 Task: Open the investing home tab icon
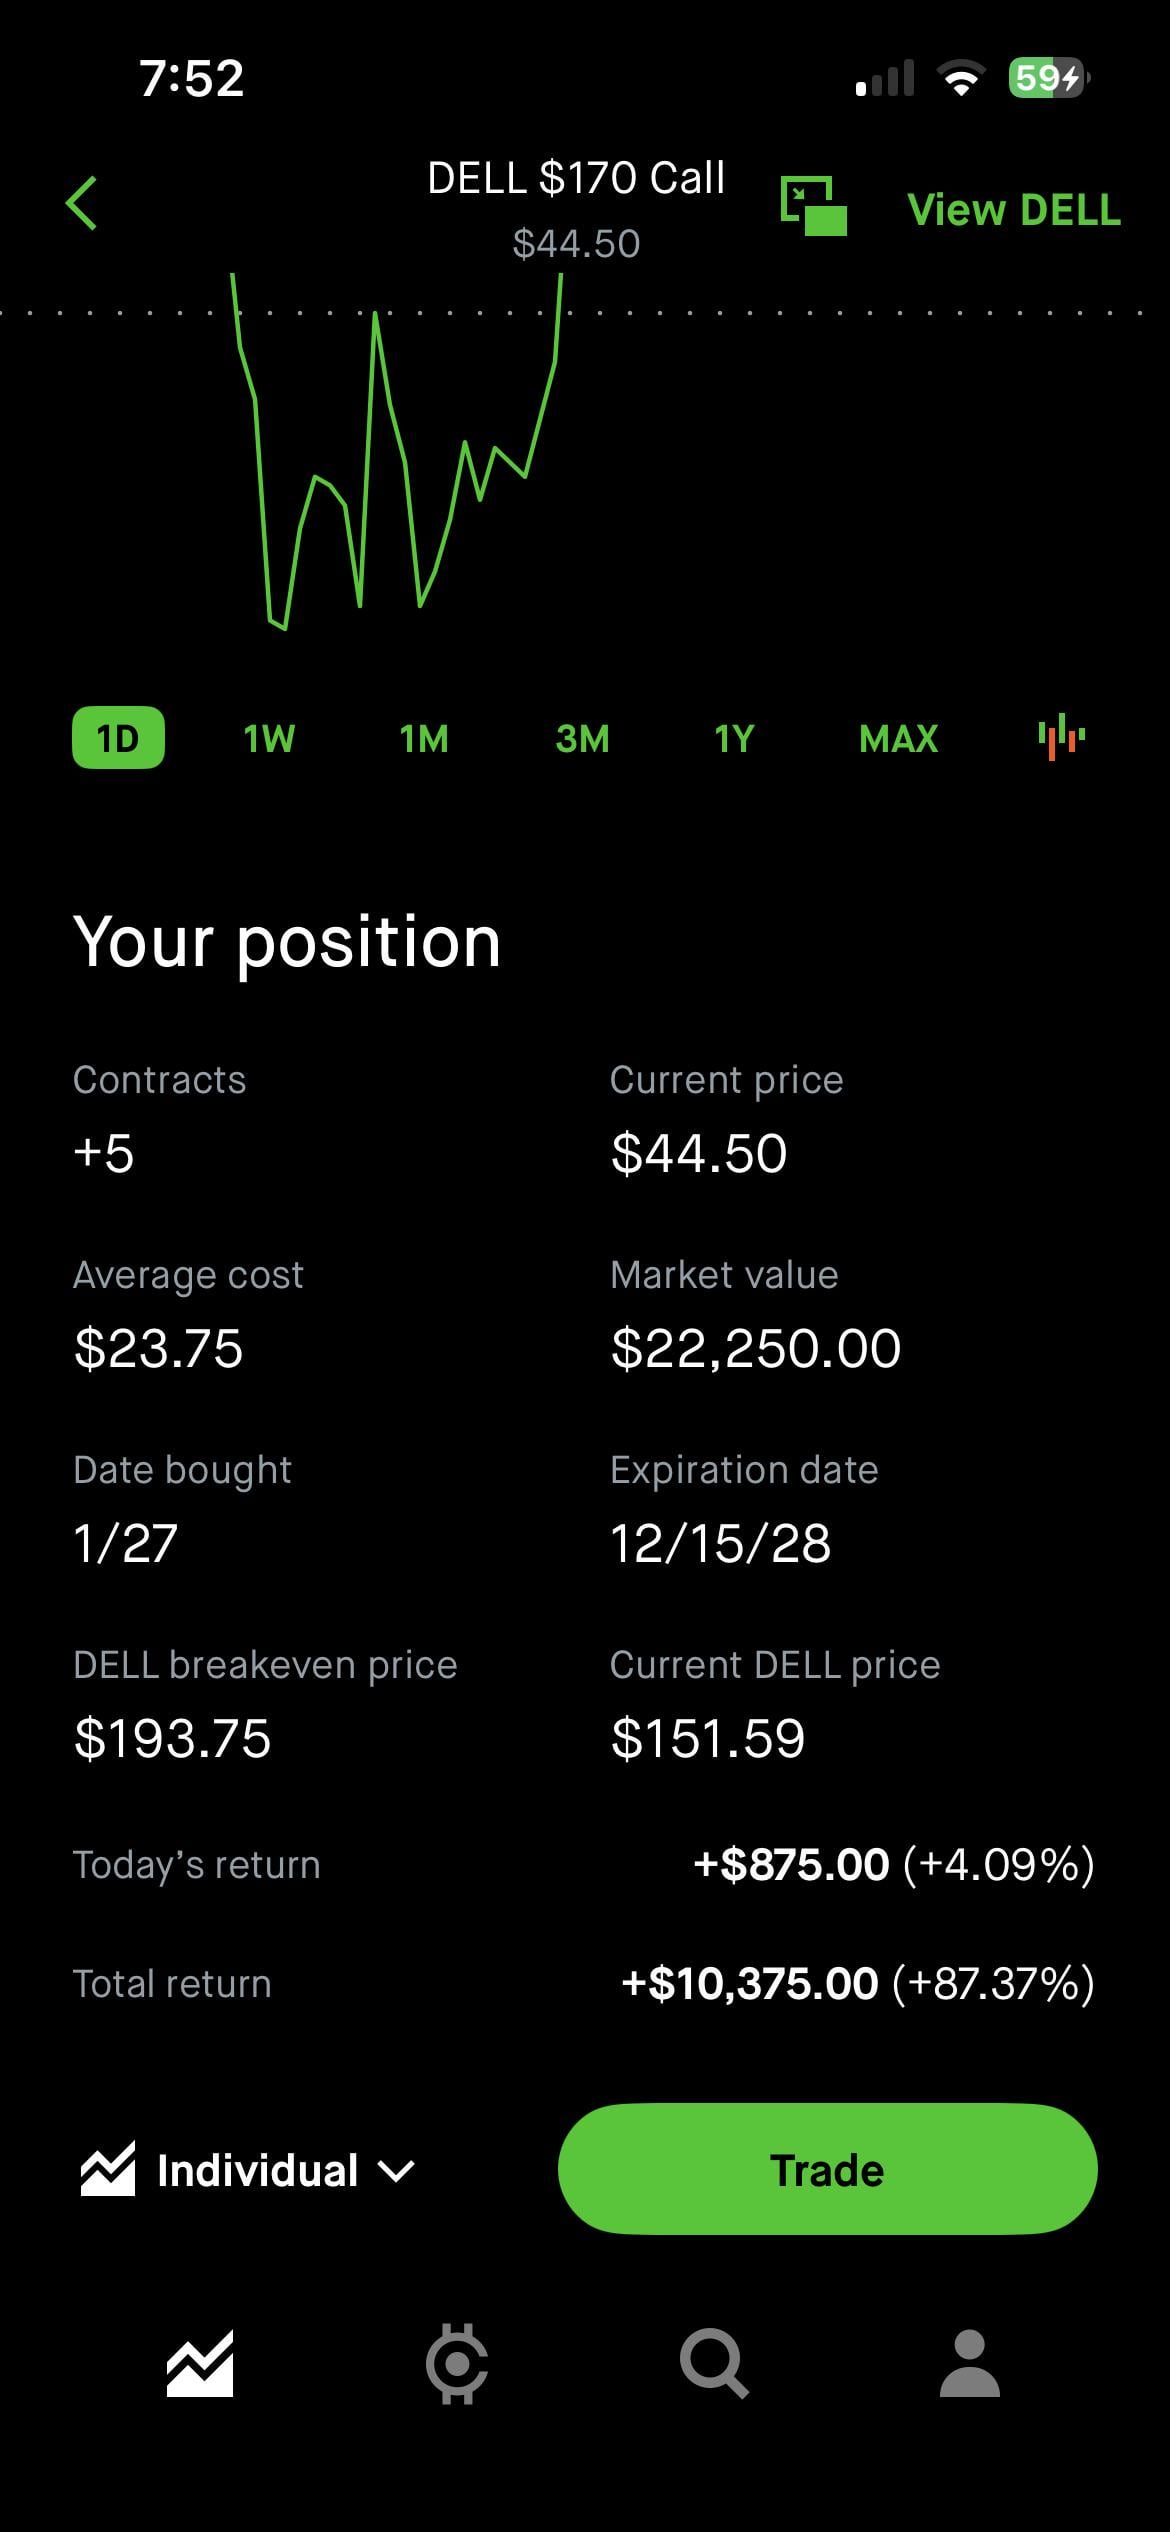[200, 2364]
